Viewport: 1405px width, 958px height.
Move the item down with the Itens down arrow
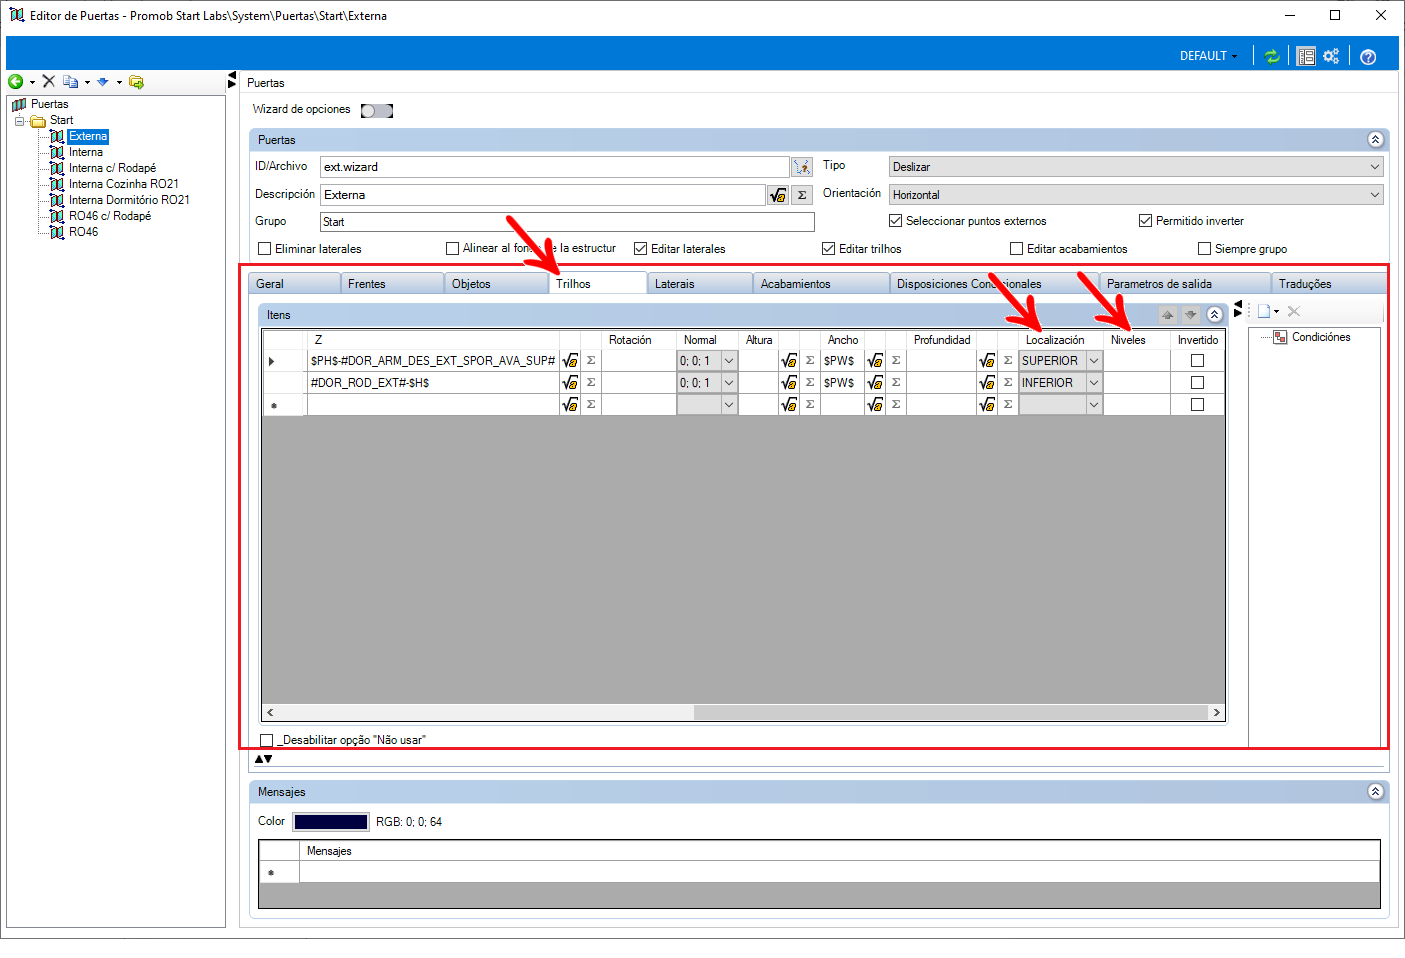[1191, 315]
